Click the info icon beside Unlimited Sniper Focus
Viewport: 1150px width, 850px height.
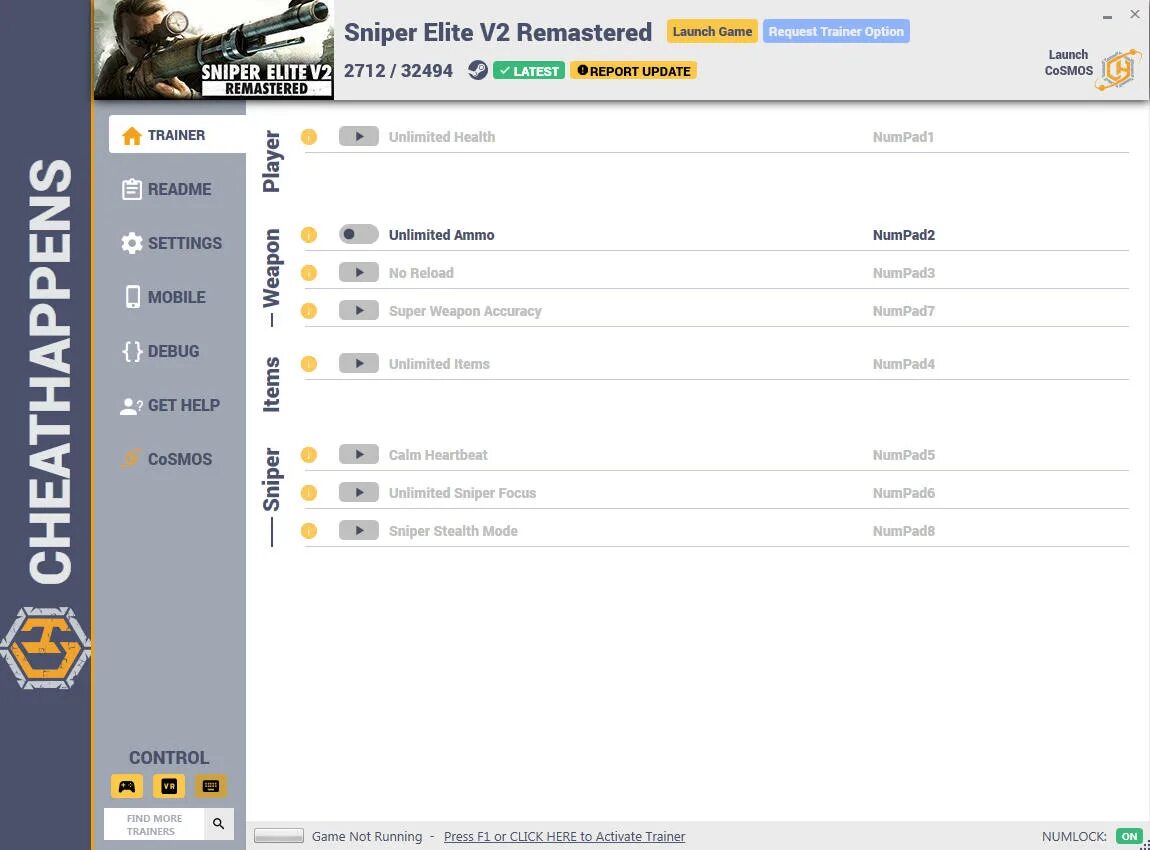(x=309, y=493)
